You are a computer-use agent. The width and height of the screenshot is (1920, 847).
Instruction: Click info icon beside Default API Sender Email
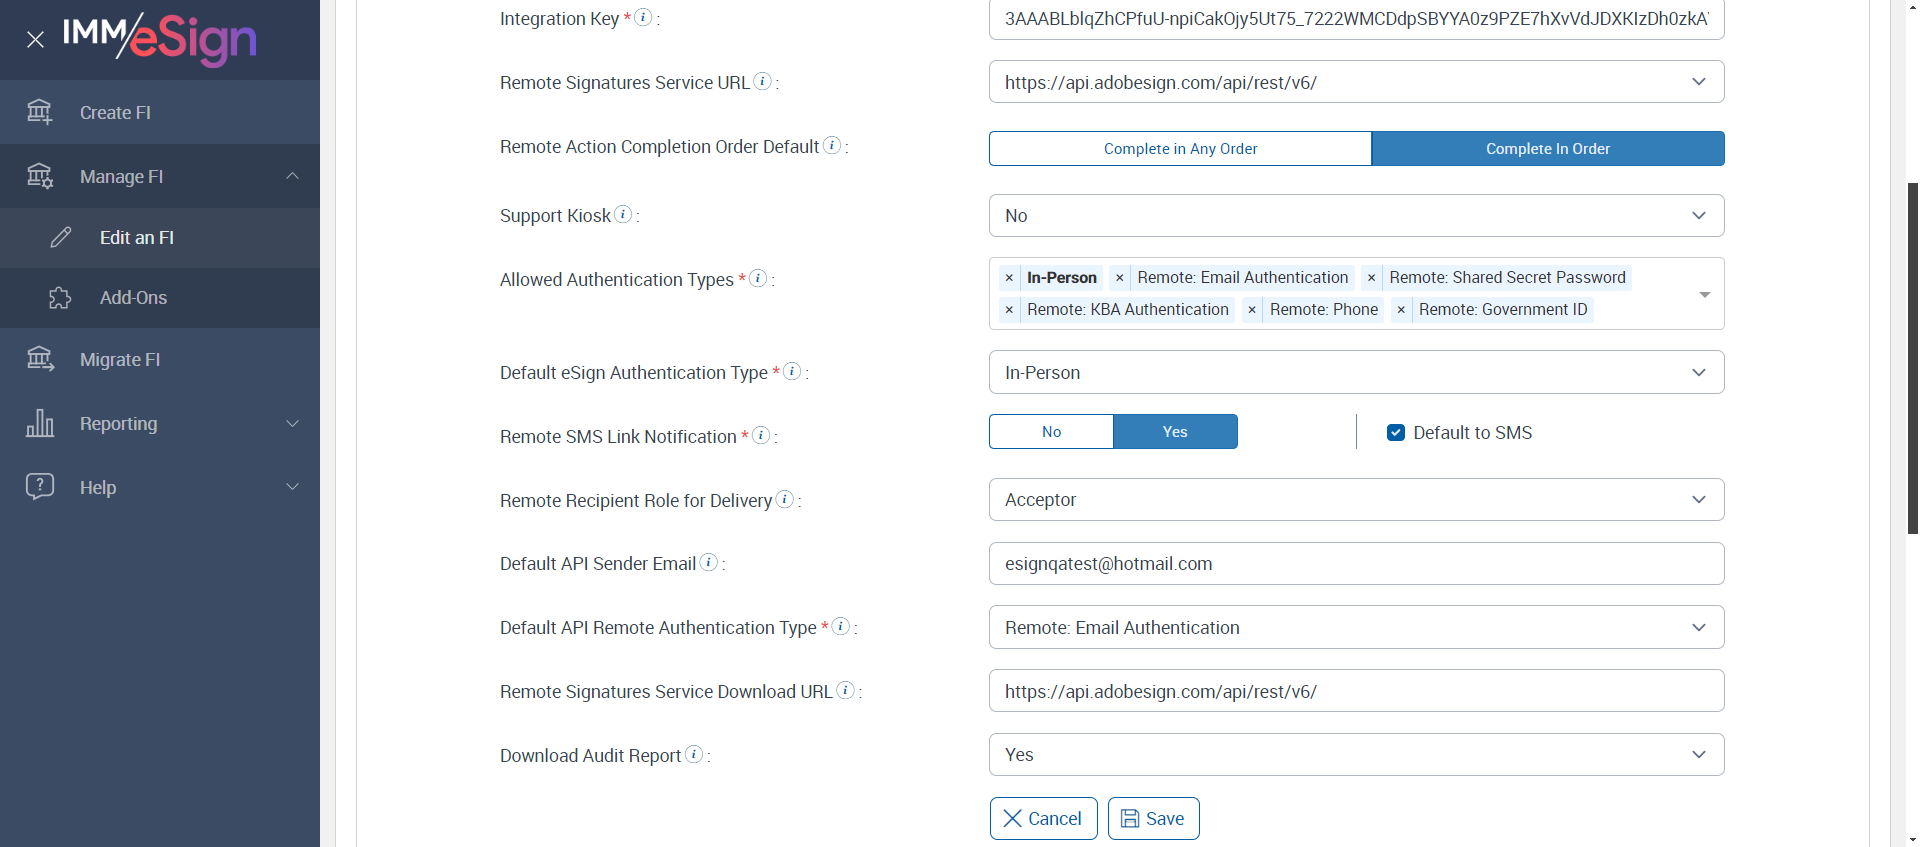coord(709,562)
